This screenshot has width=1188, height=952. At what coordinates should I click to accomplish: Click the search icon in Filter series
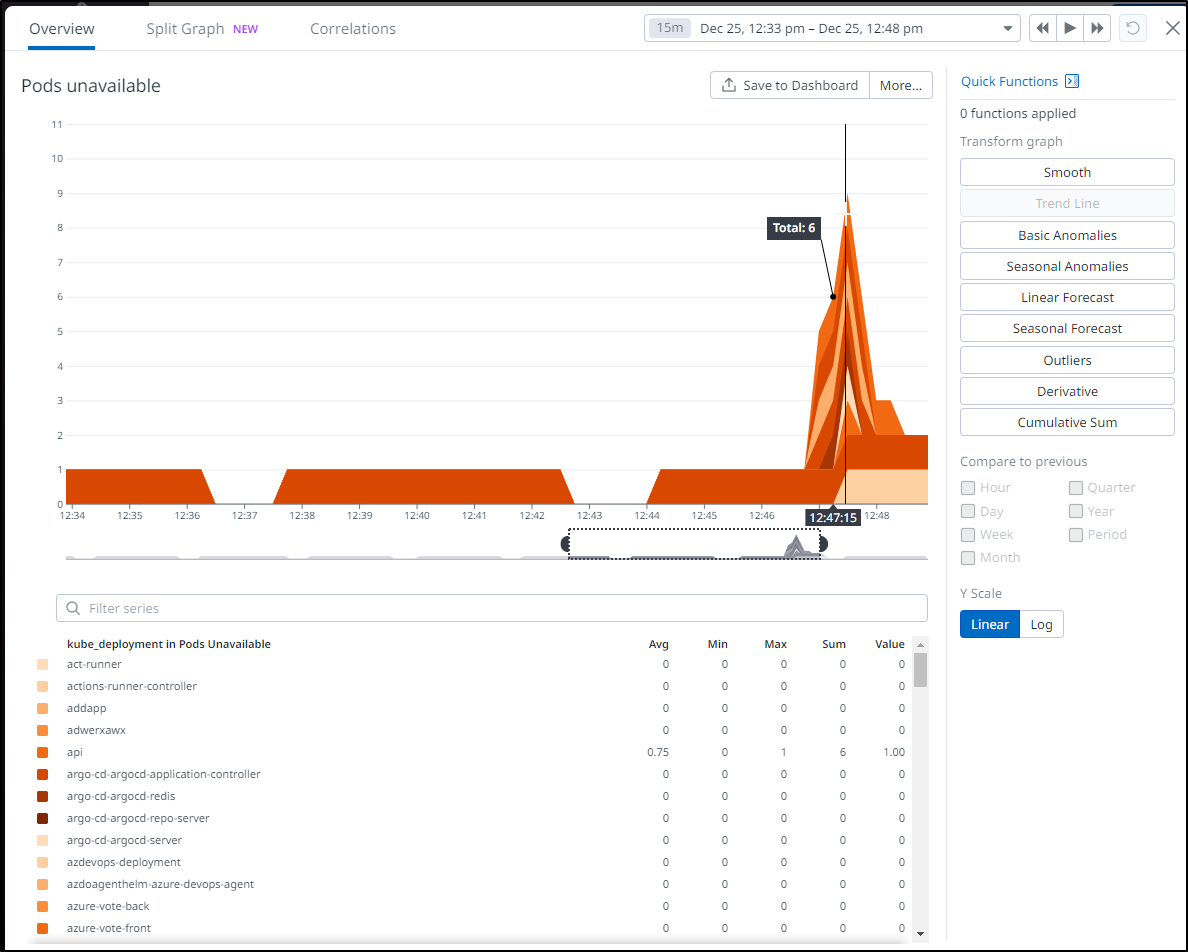click(73, 608)
